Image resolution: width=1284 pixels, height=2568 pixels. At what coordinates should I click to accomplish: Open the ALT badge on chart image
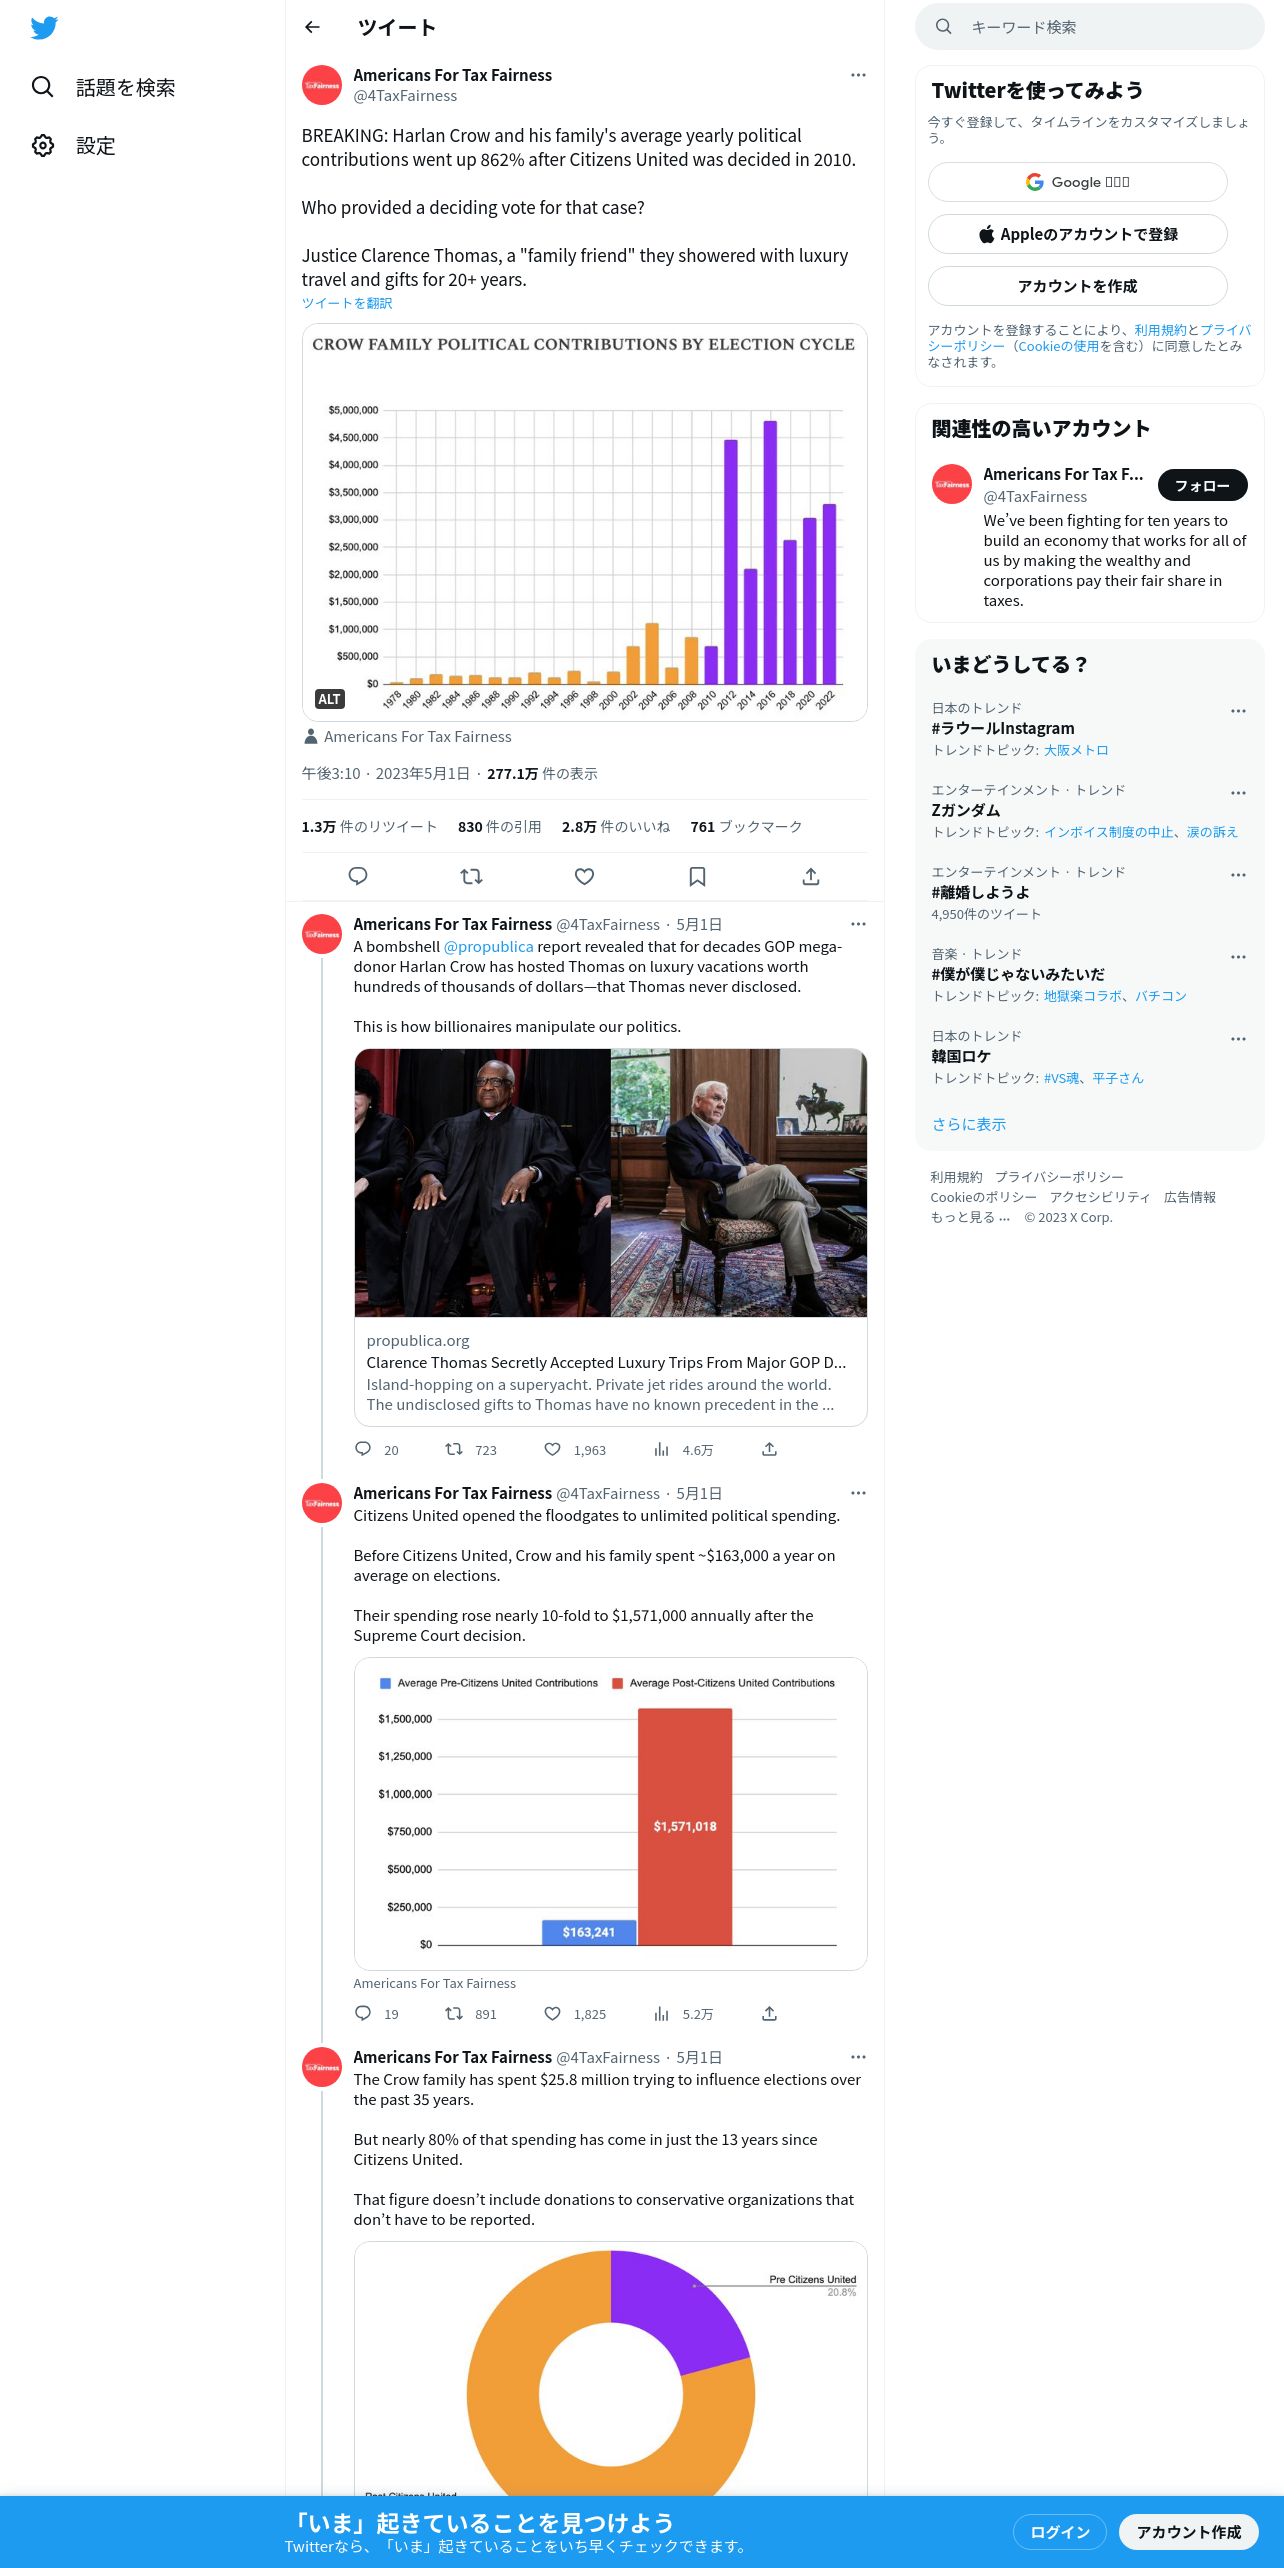pyautogui.click(x=330, y=699)
